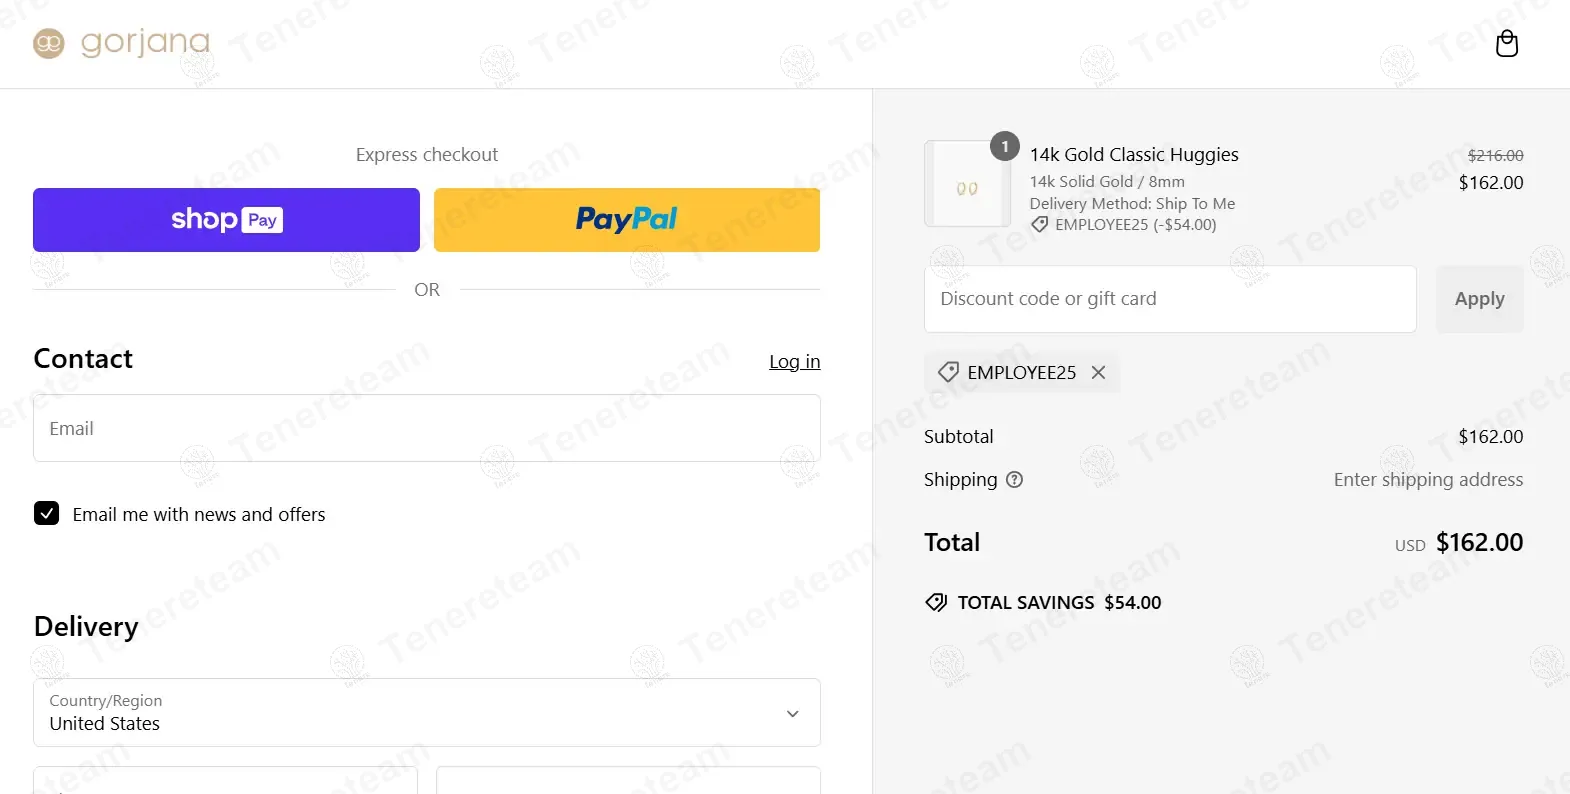Click the Country/Region chevron arrow
The width and height of the screenshot is (1570, 794).
tap(792, 713)
